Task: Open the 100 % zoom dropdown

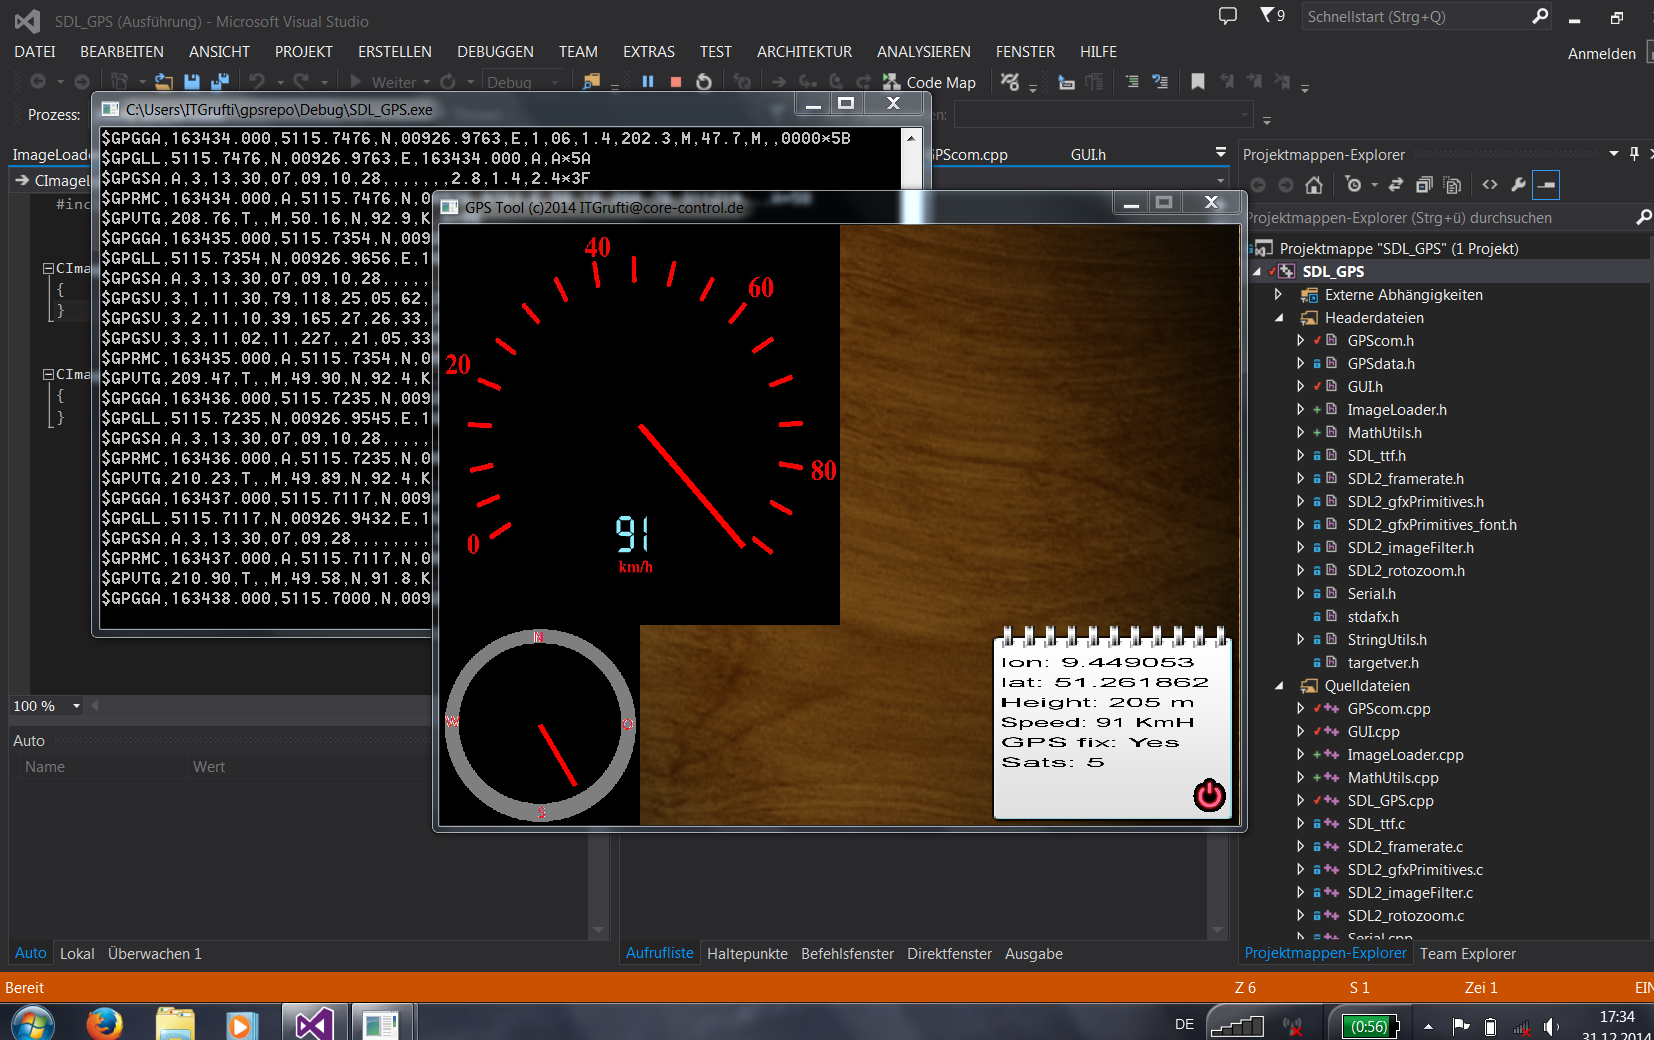Action: point(76,706)
